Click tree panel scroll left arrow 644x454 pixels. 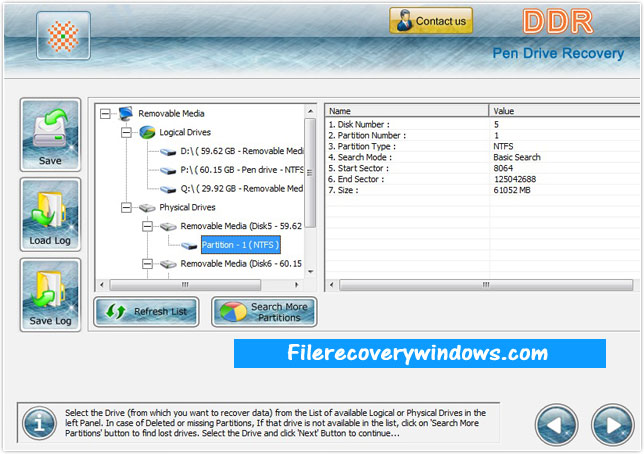(101, 284)
